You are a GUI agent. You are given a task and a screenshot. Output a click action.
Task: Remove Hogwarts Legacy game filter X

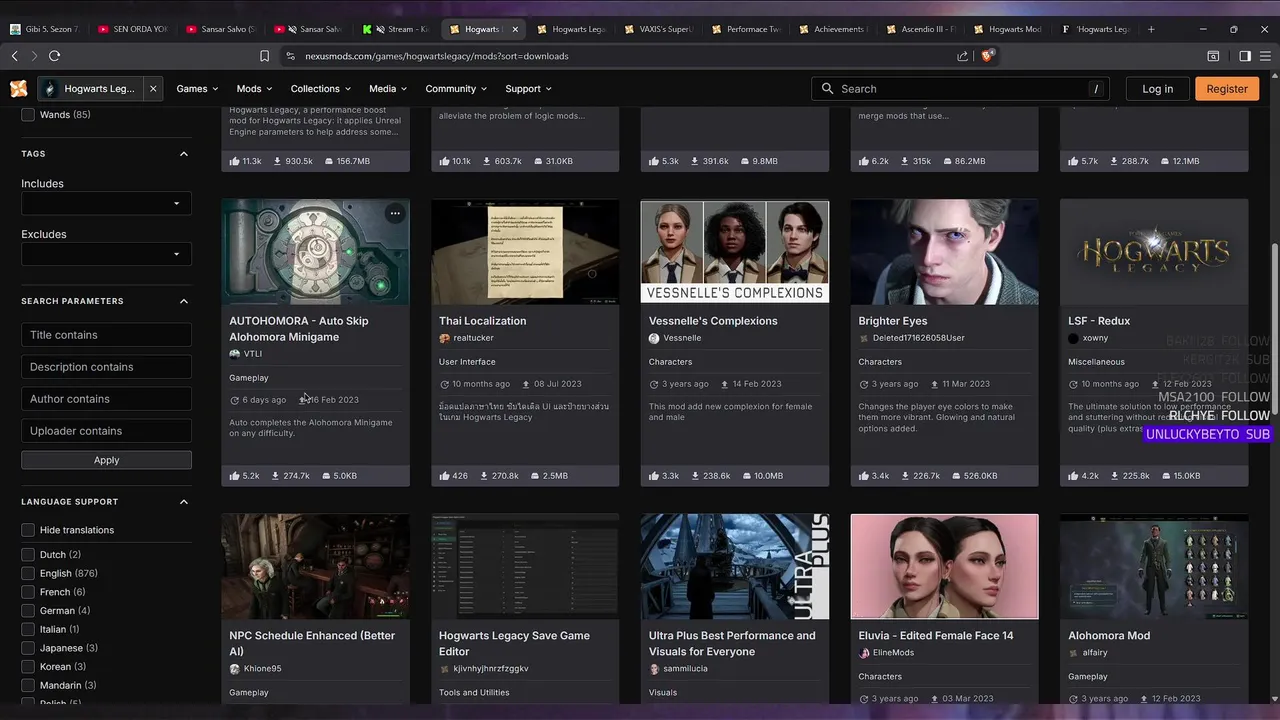[153, 89]
